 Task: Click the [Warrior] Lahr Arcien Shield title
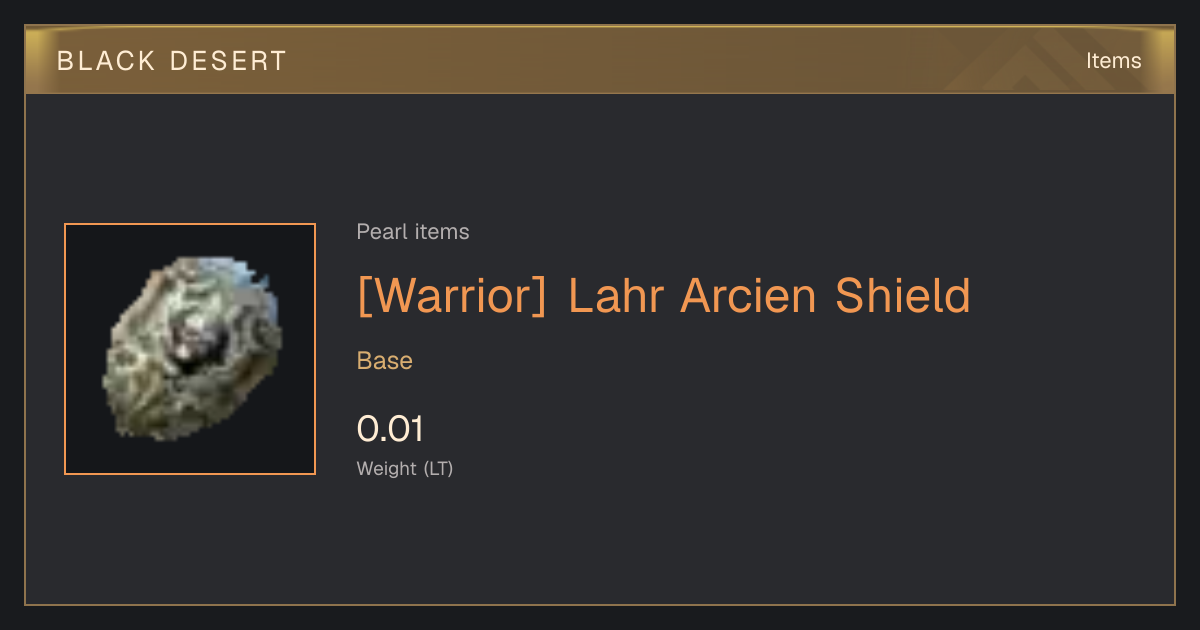pos(664,296)
